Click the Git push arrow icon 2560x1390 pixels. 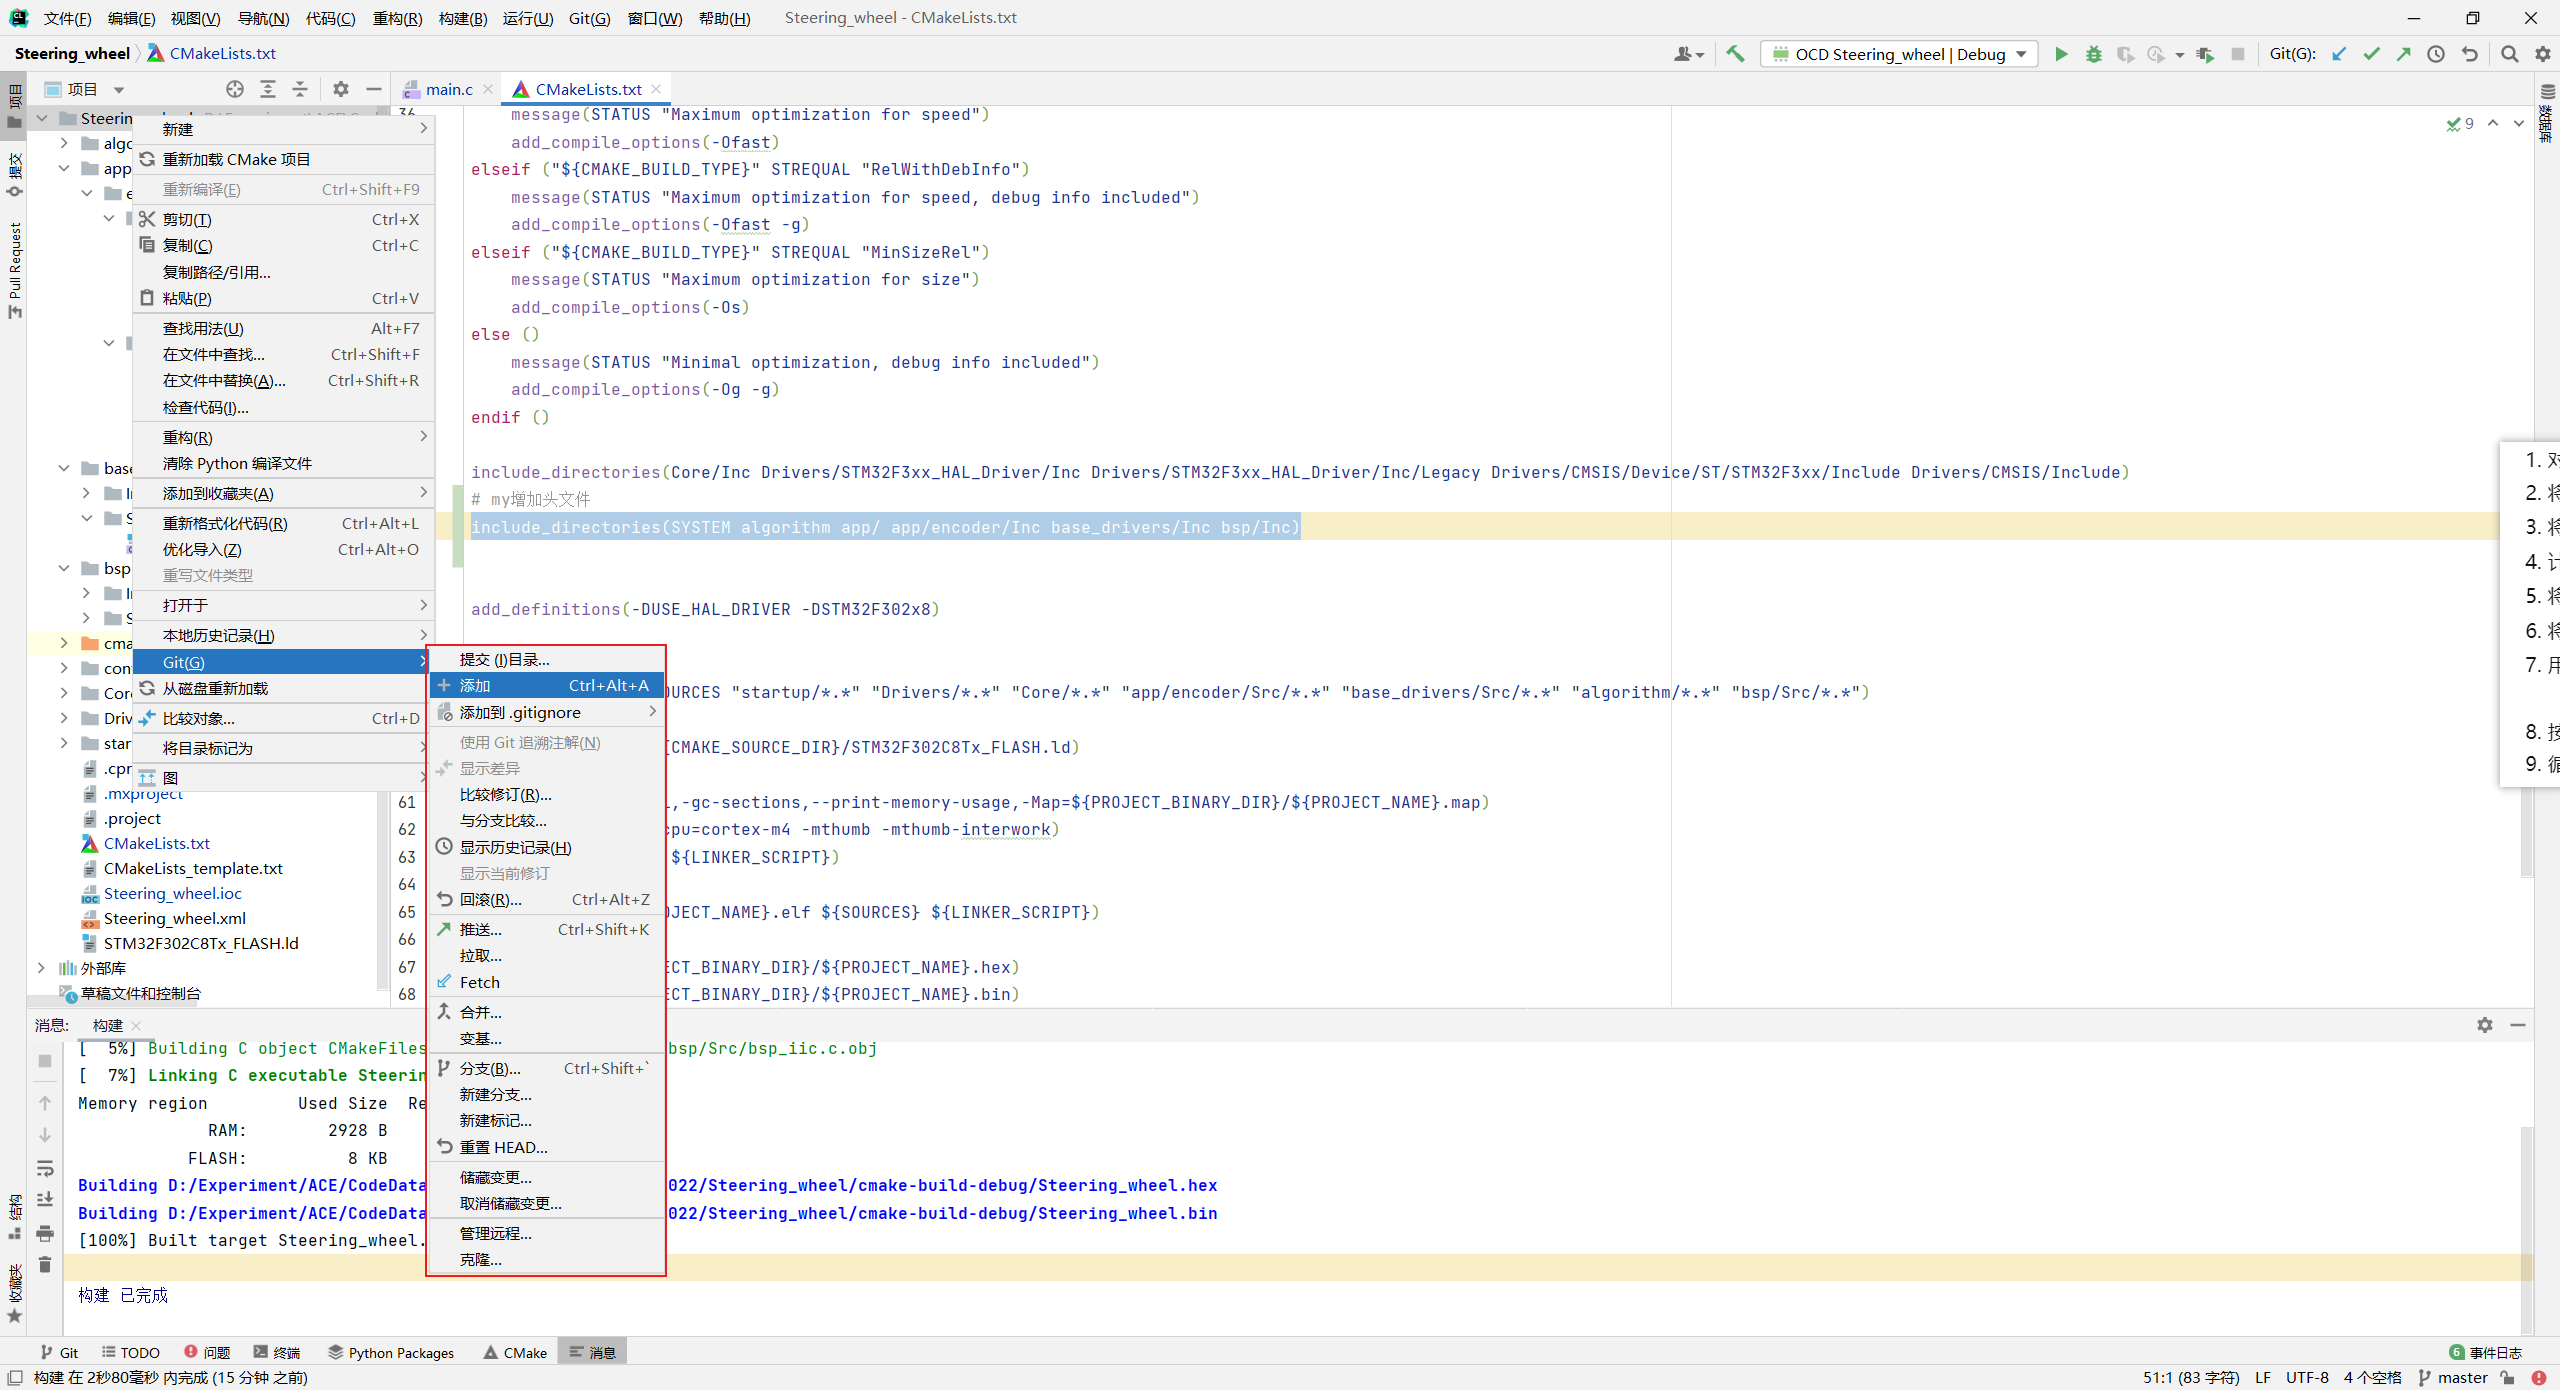2403,54
